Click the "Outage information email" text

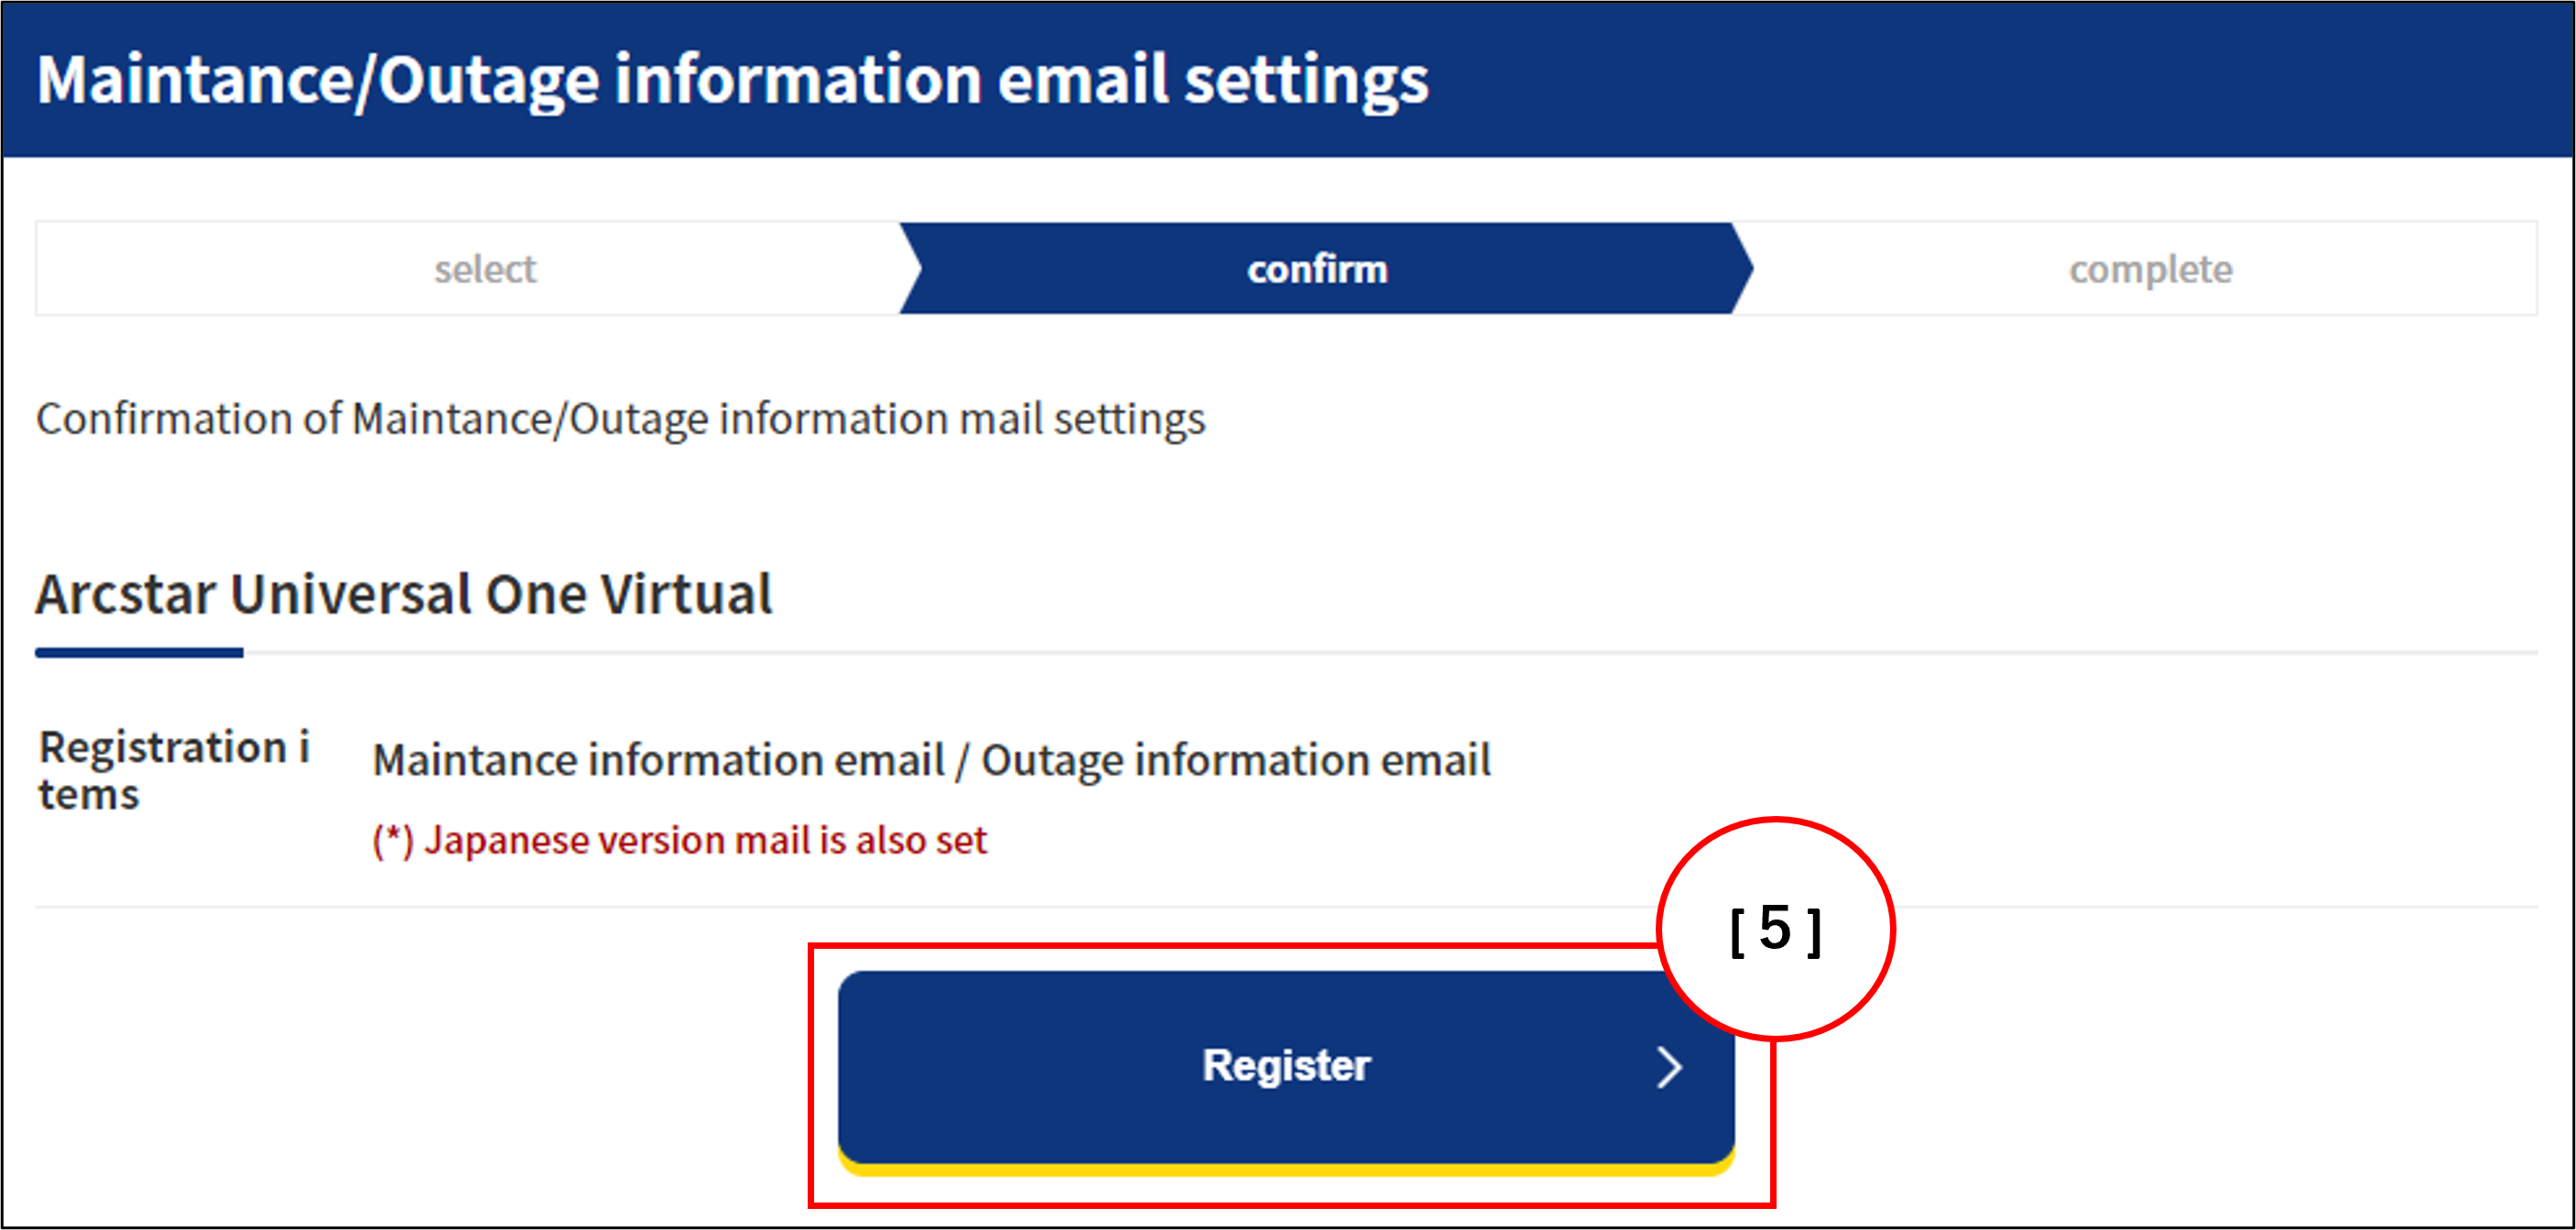1235,760
